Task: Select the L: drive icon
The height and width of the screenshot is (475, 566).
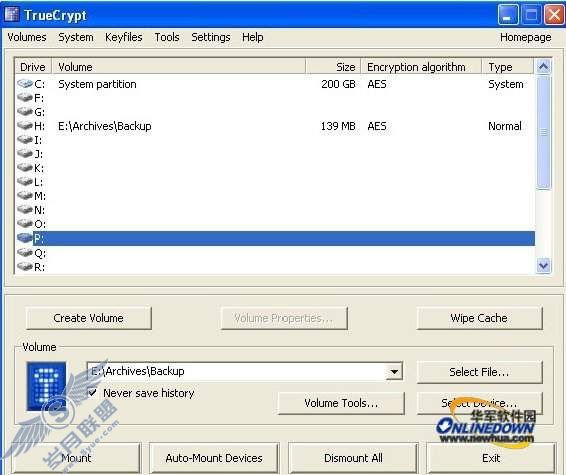Action: [25, 182]
